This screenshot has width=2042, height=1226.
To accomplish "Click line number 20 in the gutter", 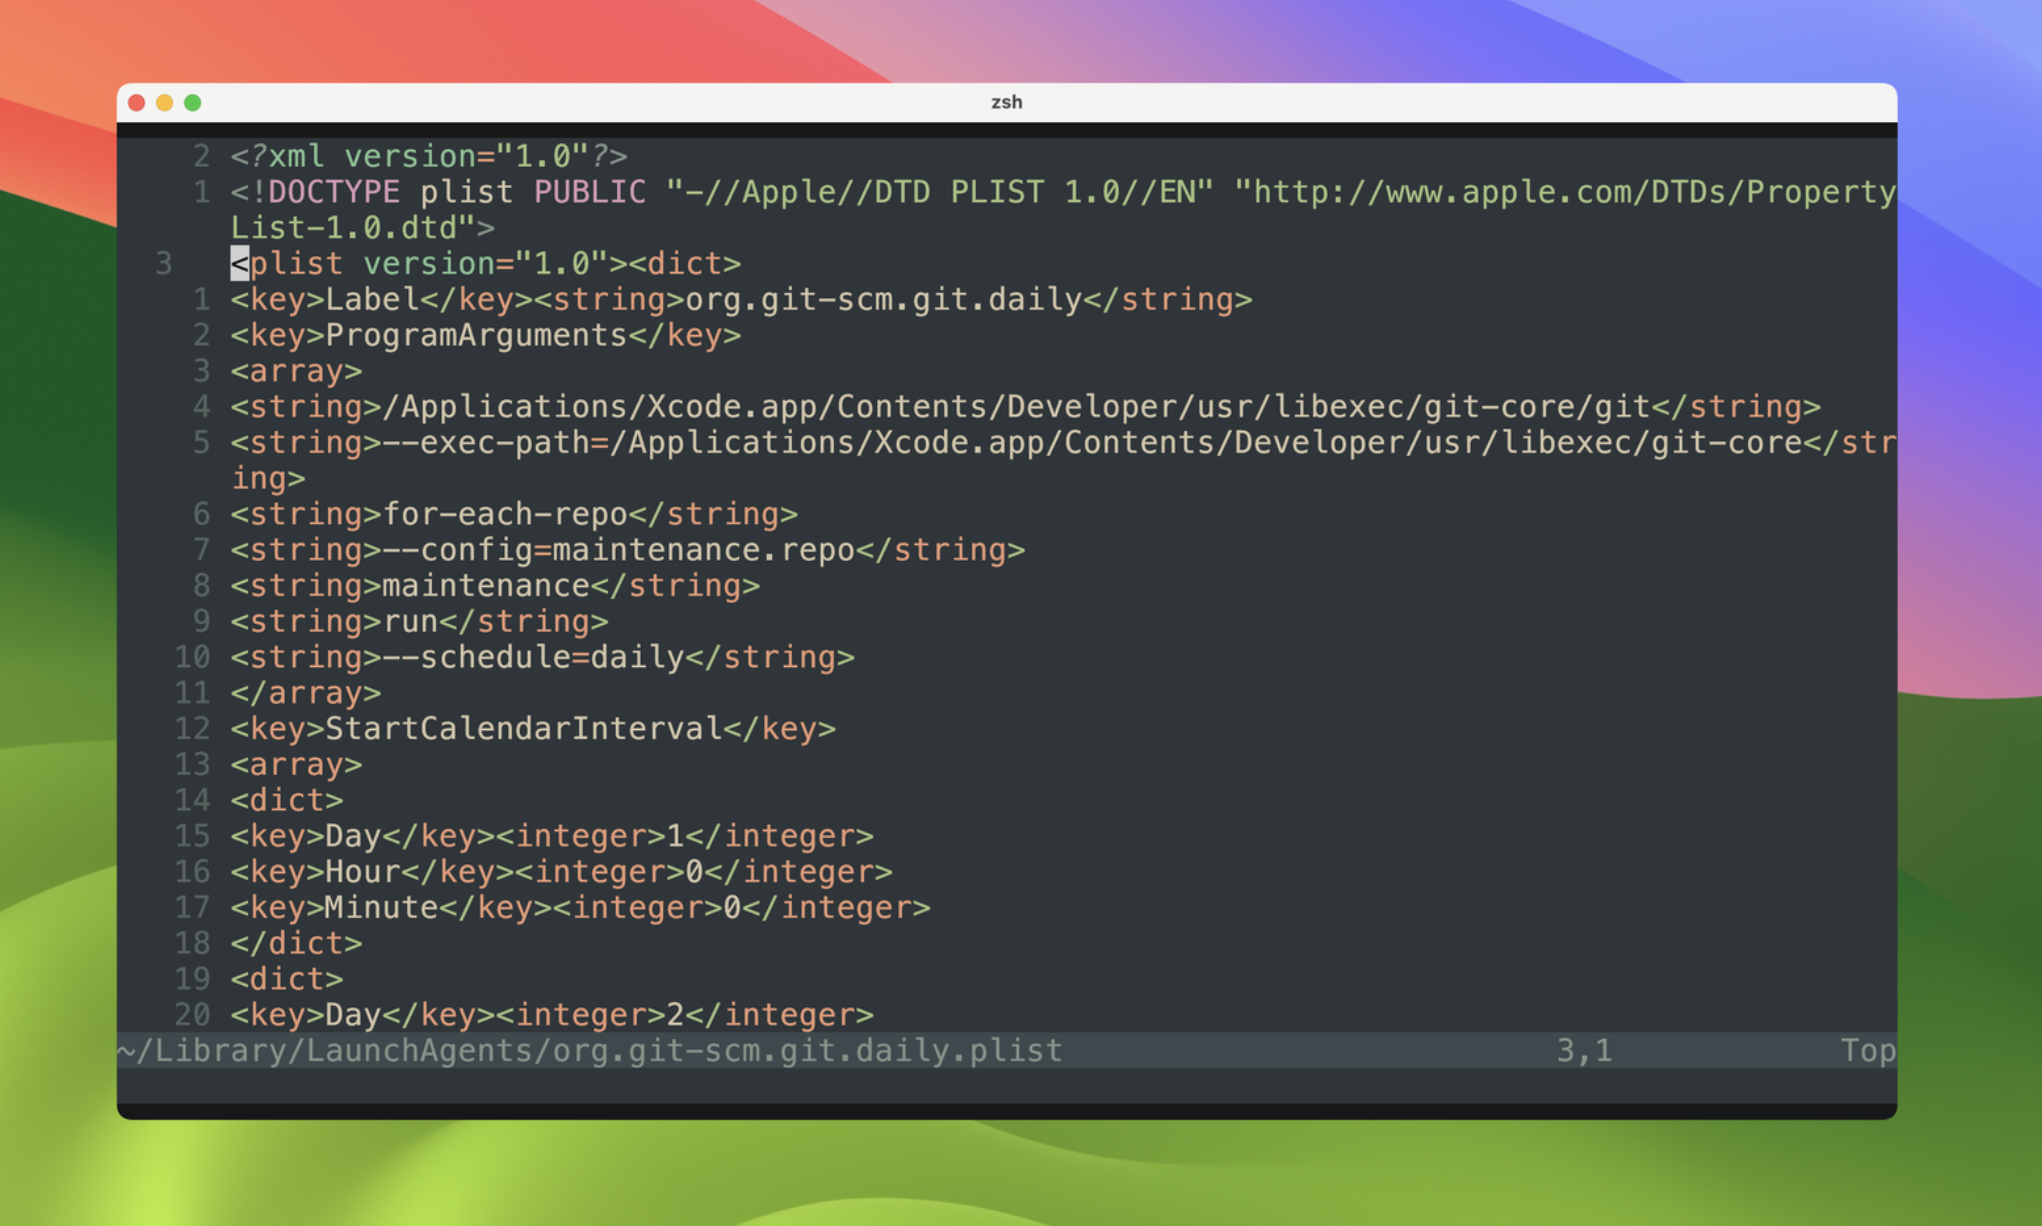I will 192,1015.
